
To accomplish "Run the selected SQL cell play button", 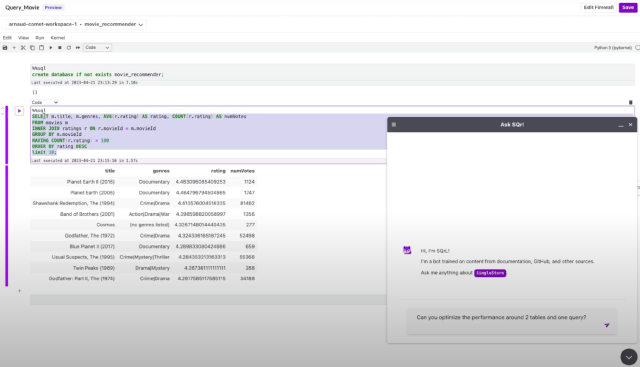I will click(19, 111).
